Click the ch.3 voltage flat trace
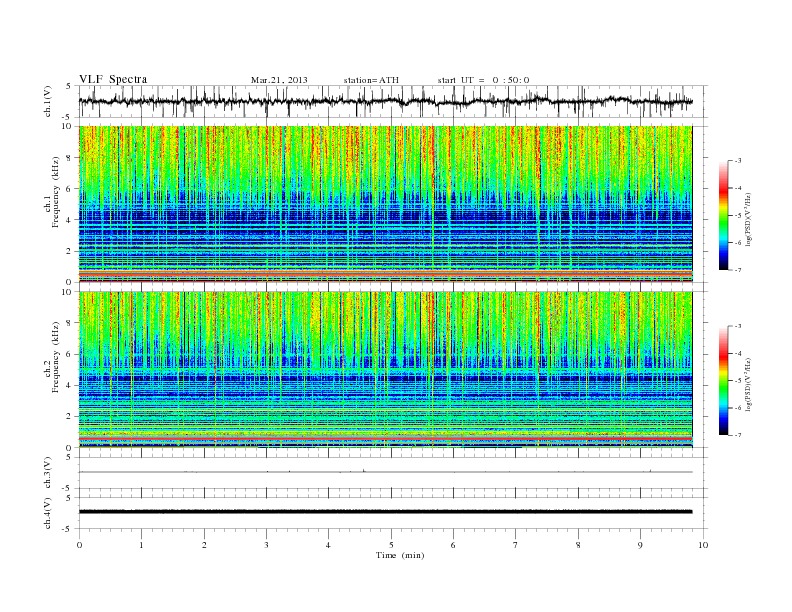Image resolution: width=792 pixels, height=612 pixels. 385,472
